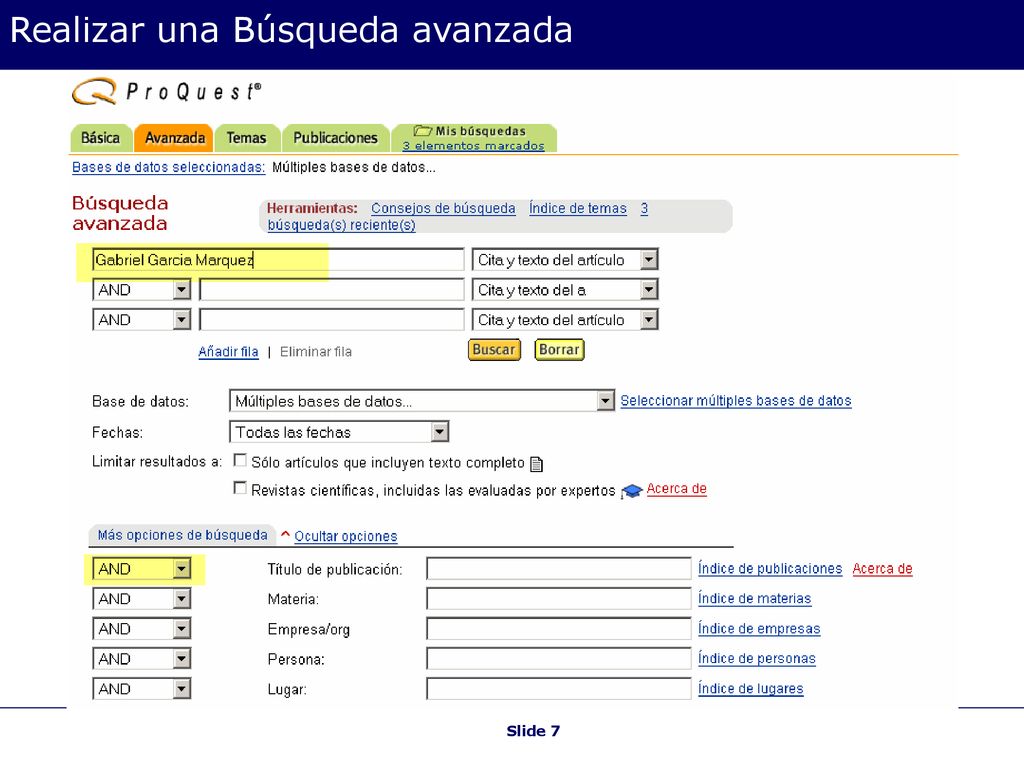Open Índice de empresas link

pyautogui.click(x=759, y=629)
